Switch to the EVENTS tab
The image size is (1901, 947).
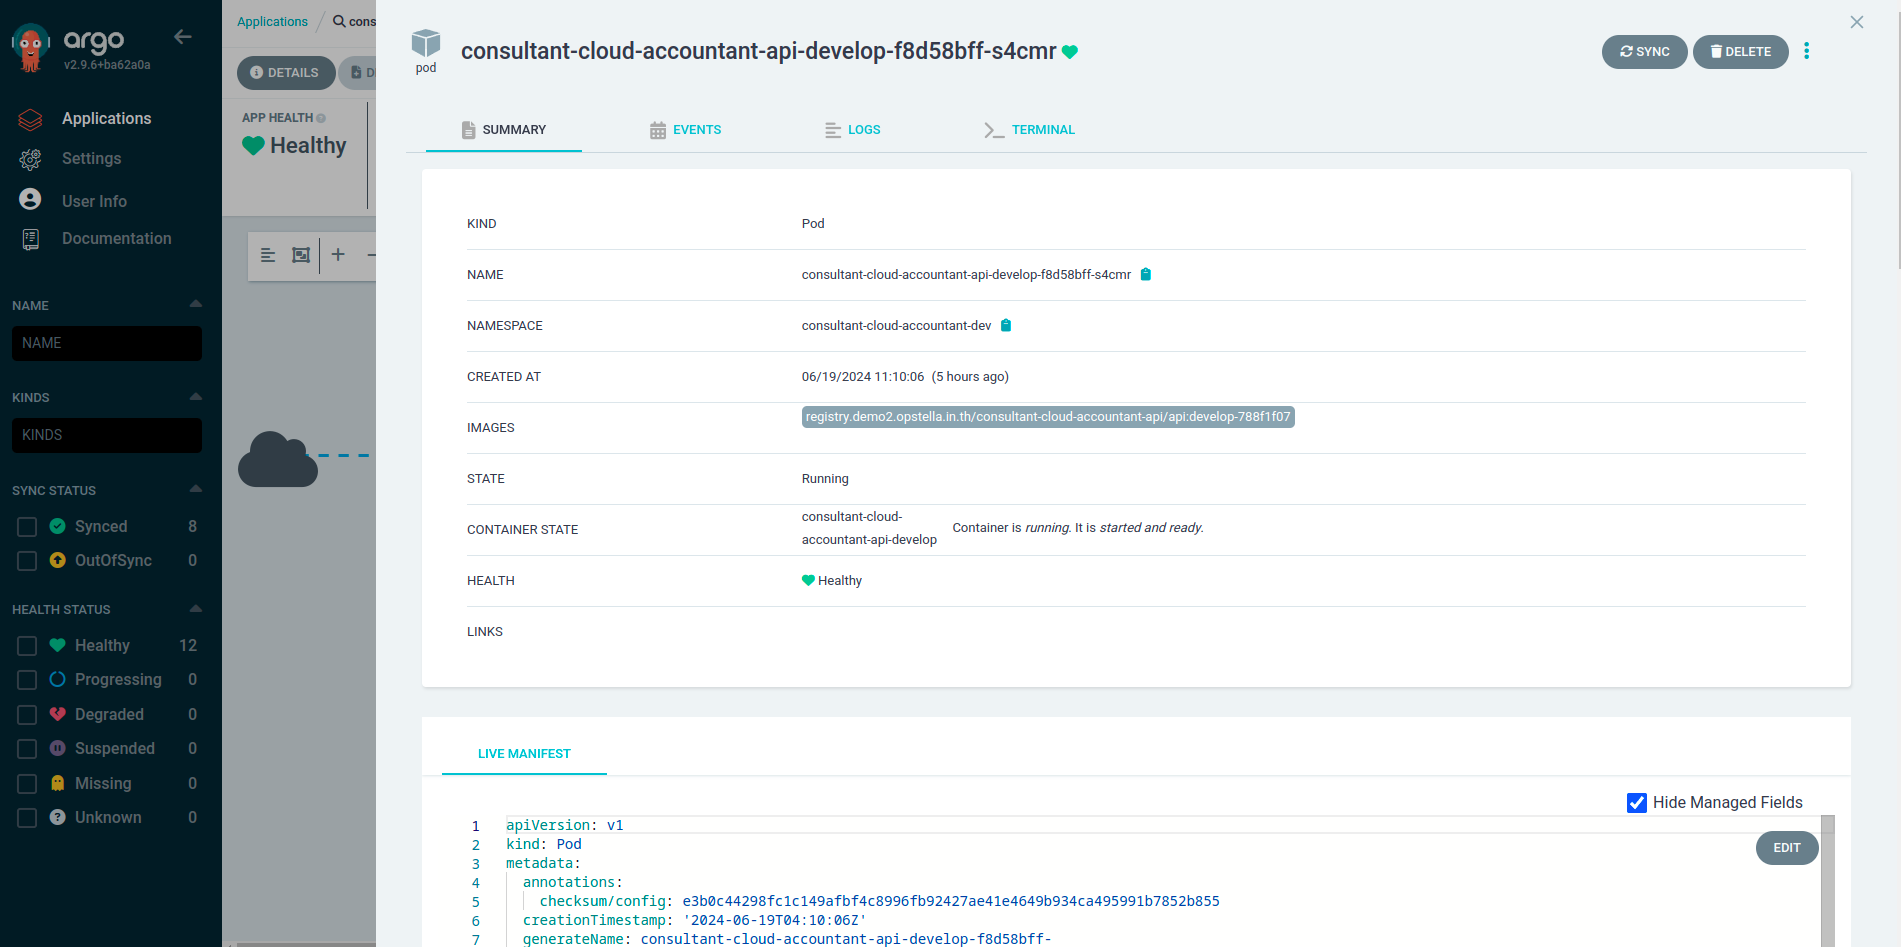[x=685, y=130]
